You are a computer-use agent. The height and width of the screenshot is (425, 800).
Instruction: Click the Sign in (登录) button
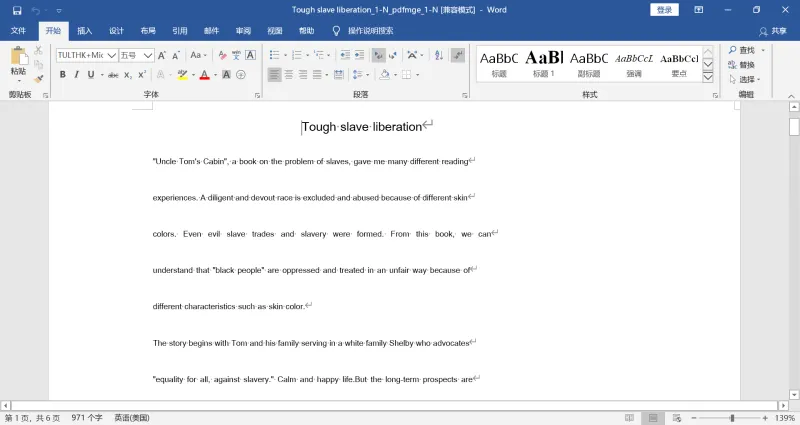point(664,10)
